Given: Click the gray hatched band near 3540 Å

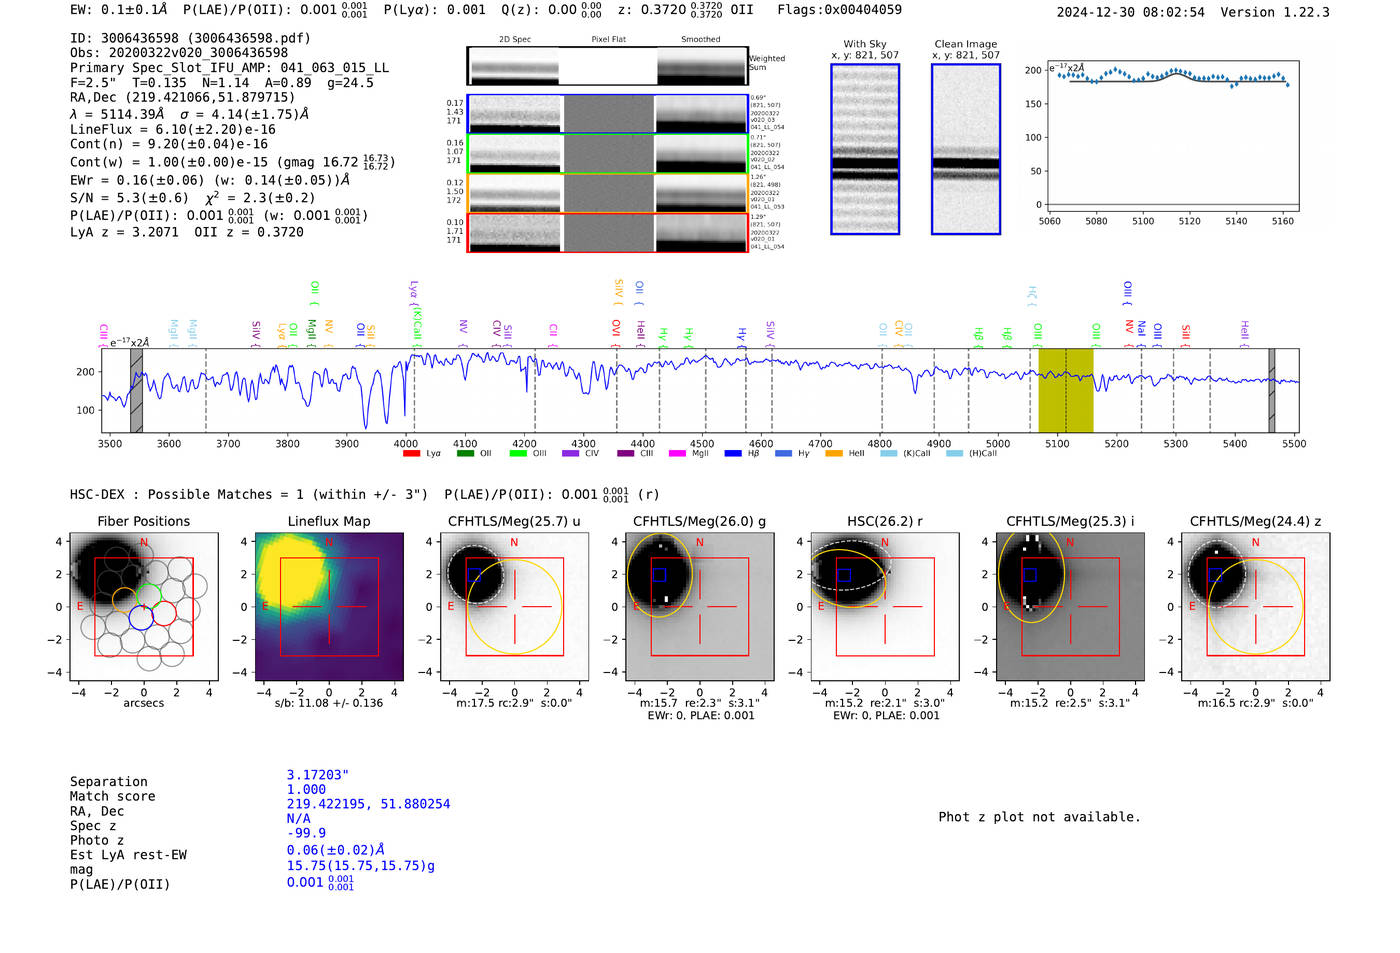Looking at the screenshot, I should click(x=136, y=390).
